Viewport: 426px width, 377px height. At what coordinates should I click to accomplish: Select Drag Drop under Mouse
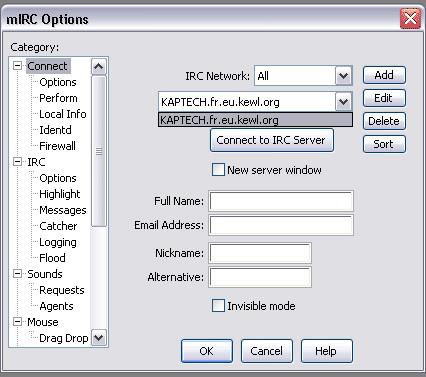[64, 338]
